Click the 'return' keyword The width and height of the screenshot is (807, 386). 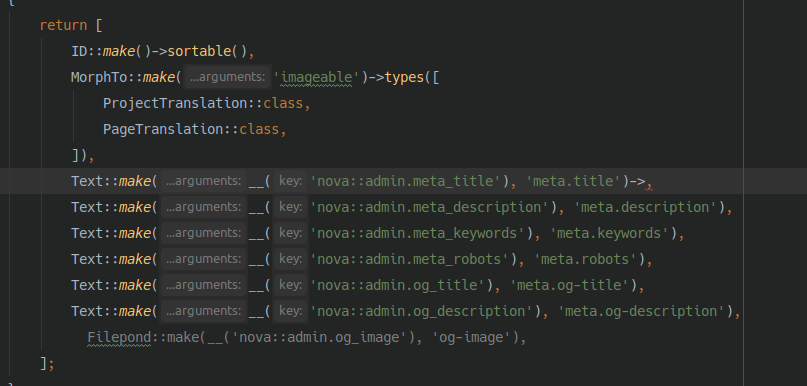[63, 25]
